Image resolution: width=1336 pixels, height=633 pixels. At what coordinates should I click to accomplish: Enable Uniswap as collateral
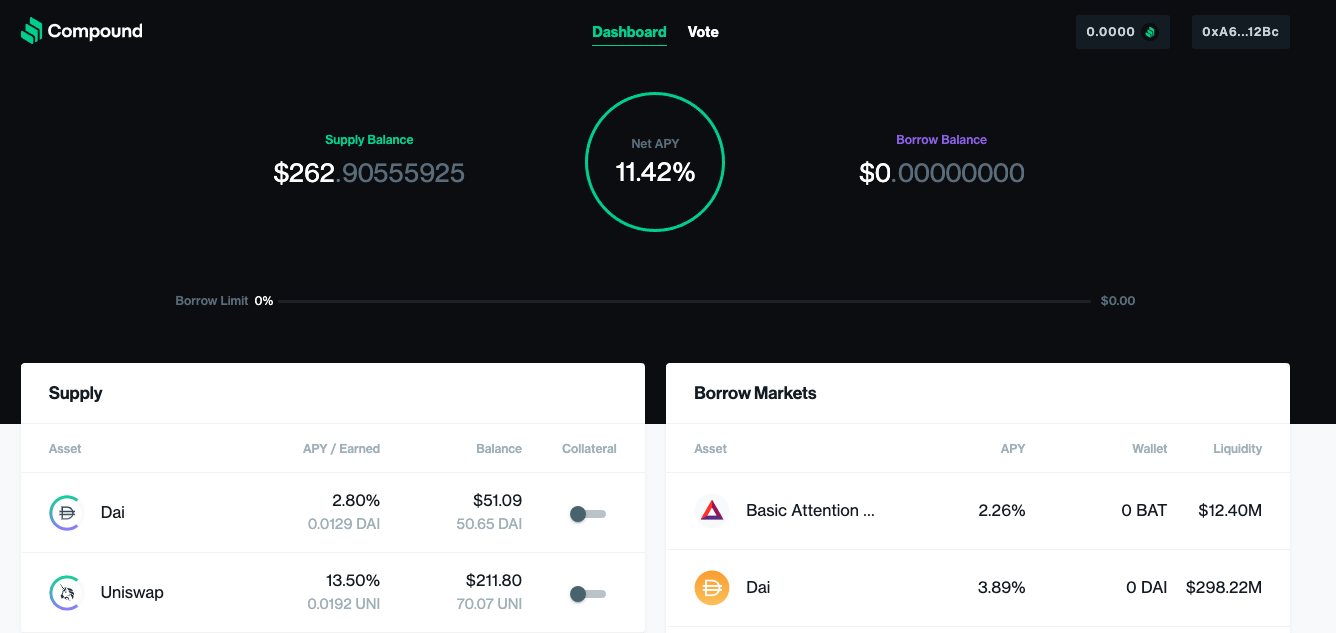[x=588, y=594]
